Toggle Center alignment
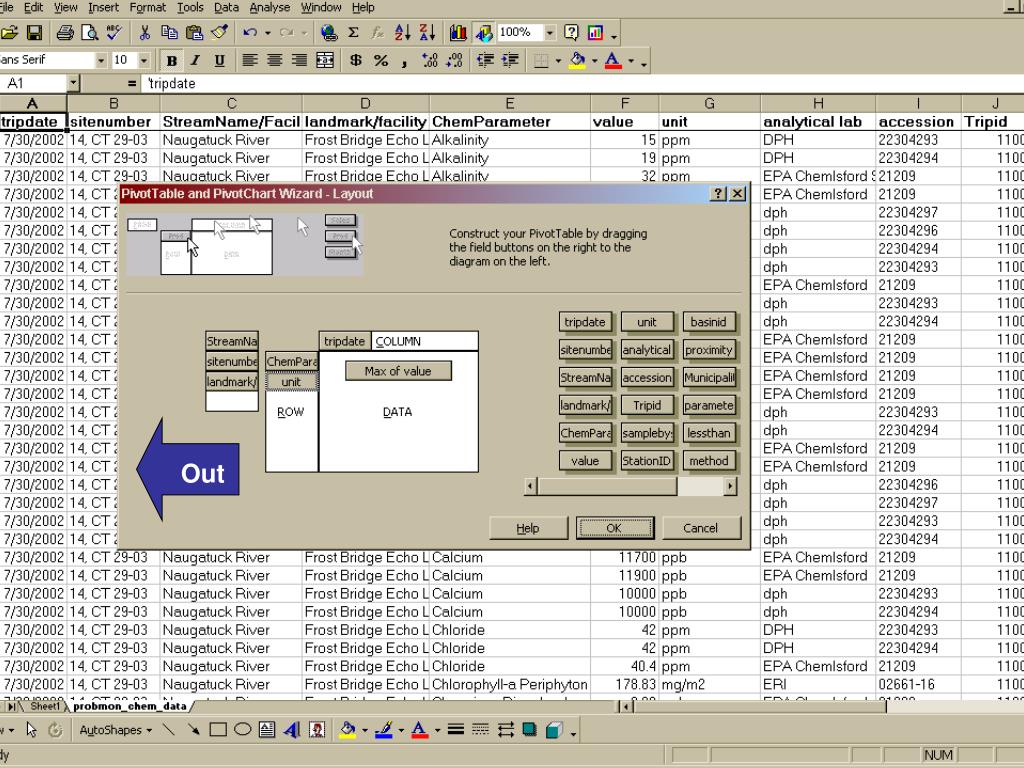The image size is (1024, 768). pos(274,61)
